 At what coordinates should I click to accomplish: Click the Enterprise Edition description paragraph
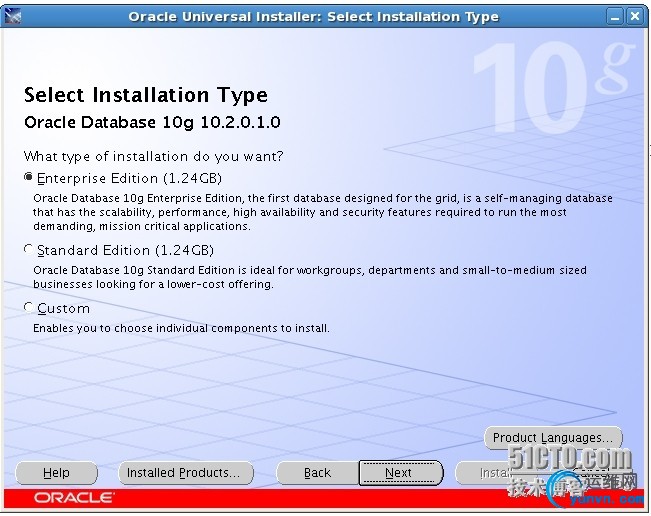pos(323,212)
